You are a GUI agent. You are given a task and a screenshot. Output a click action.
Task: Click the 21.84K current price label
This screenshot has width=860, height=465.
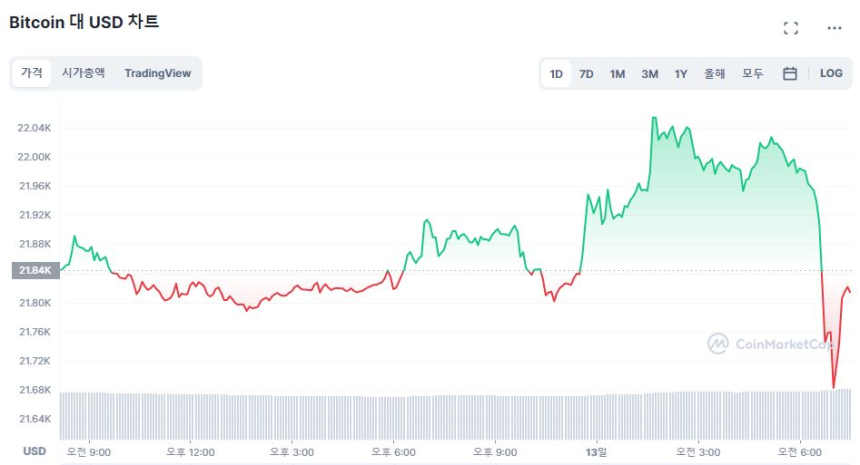click(x=35, y=271)
